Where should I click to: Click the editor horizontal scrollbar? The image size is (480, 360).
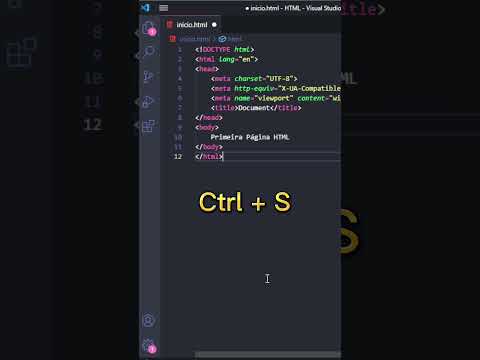pyautogui.click(x=268, y=355)
